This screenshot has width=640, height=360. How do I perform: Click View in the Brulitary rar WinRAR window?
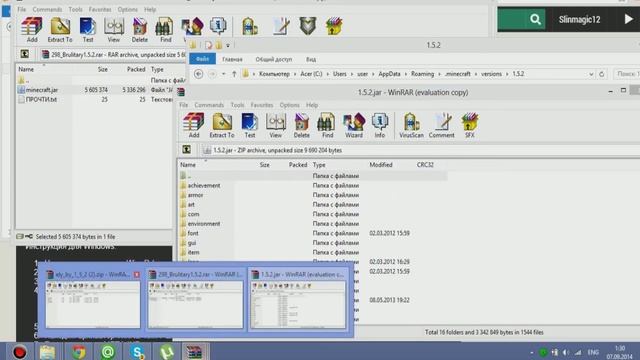[114, 30]
